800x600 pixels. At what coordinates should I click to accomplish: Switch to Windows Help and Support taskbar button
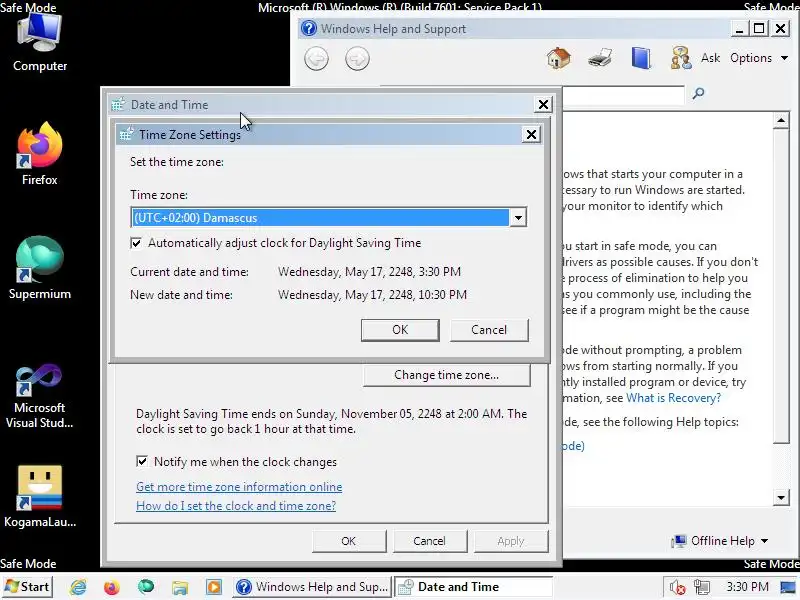pos(313,587)
